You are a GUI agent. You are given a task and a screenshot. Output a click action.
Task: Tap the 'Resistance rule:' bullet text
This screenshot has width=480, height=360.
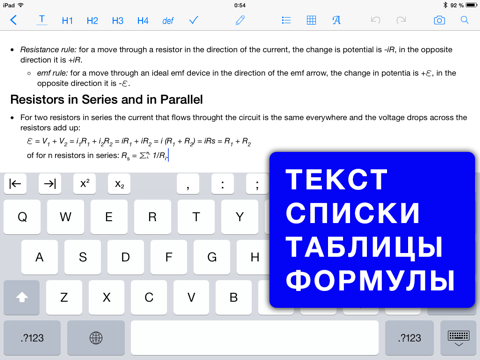(x=49, y=50)
